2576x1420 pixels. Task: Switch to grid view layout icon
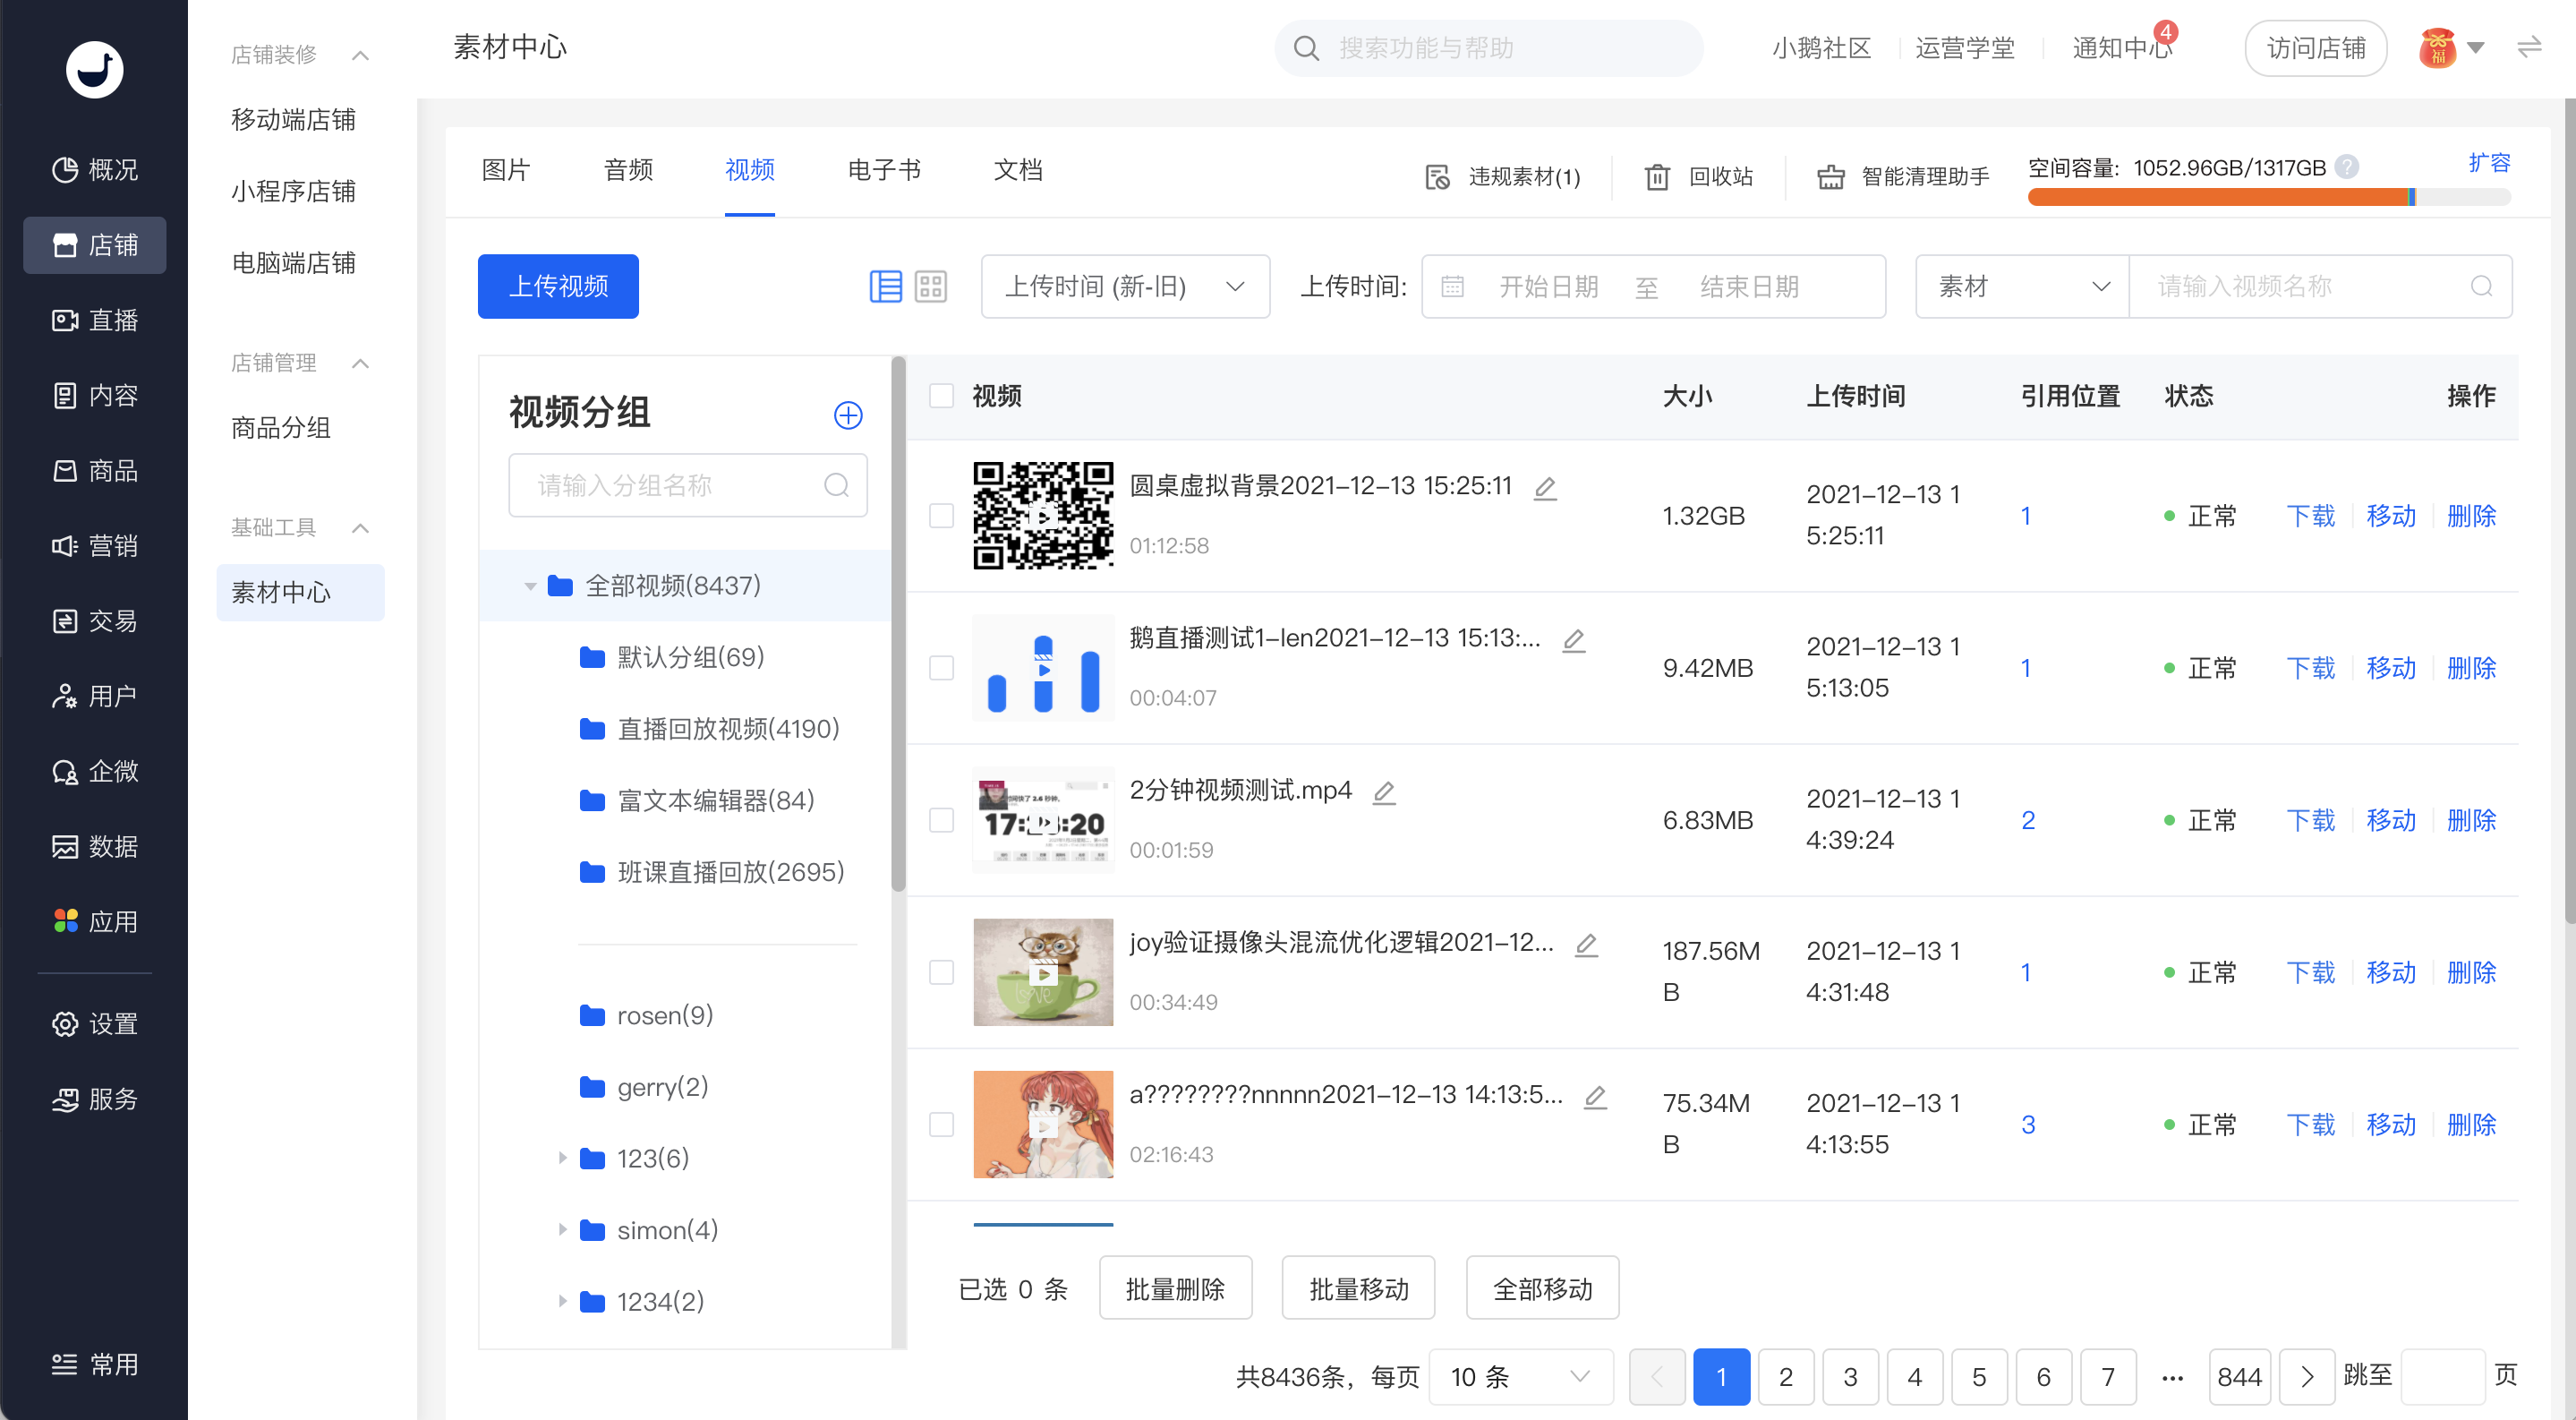[x=931, y=287]
